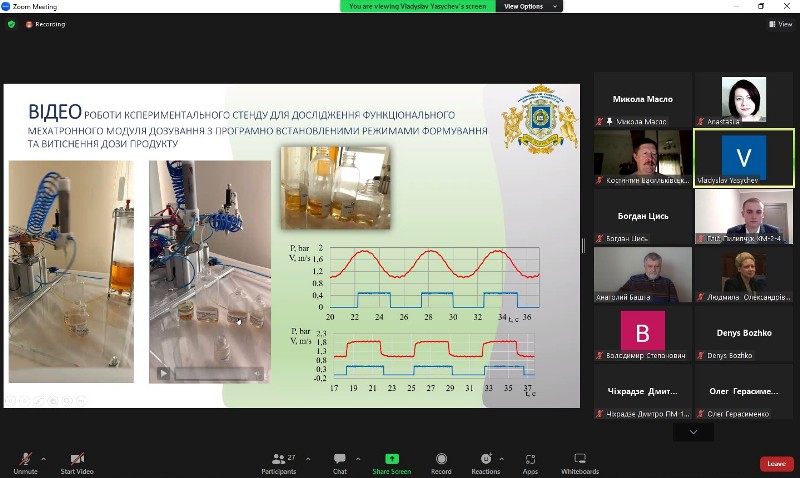Click the video progress bar on slide
Screen dimensions: 800x478
point(212,374)
